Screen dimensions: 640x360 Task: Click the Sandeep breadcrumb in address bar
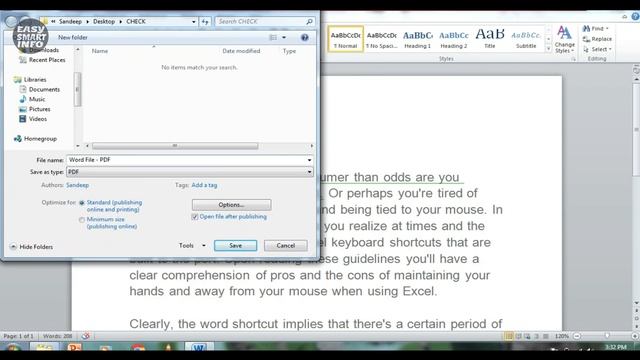[70, 22]
